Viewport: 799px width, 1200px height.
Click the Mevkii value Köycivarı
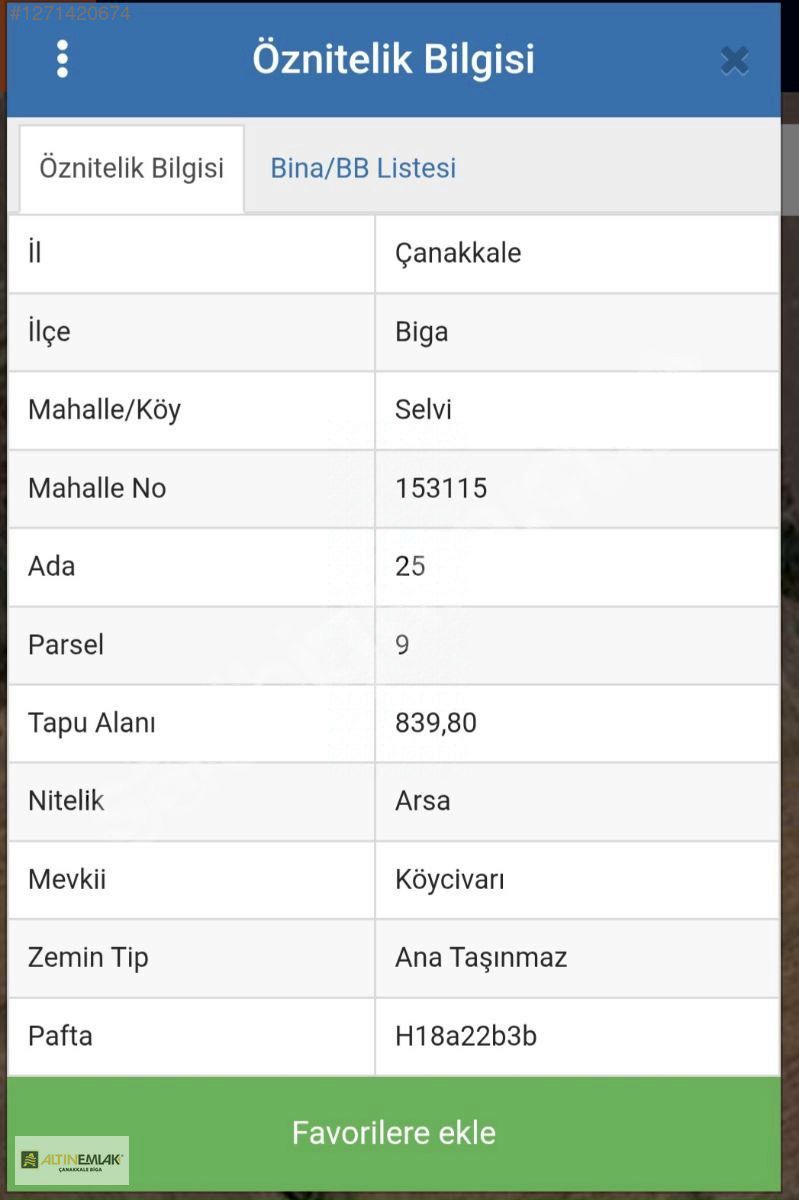tap(449, 880)
